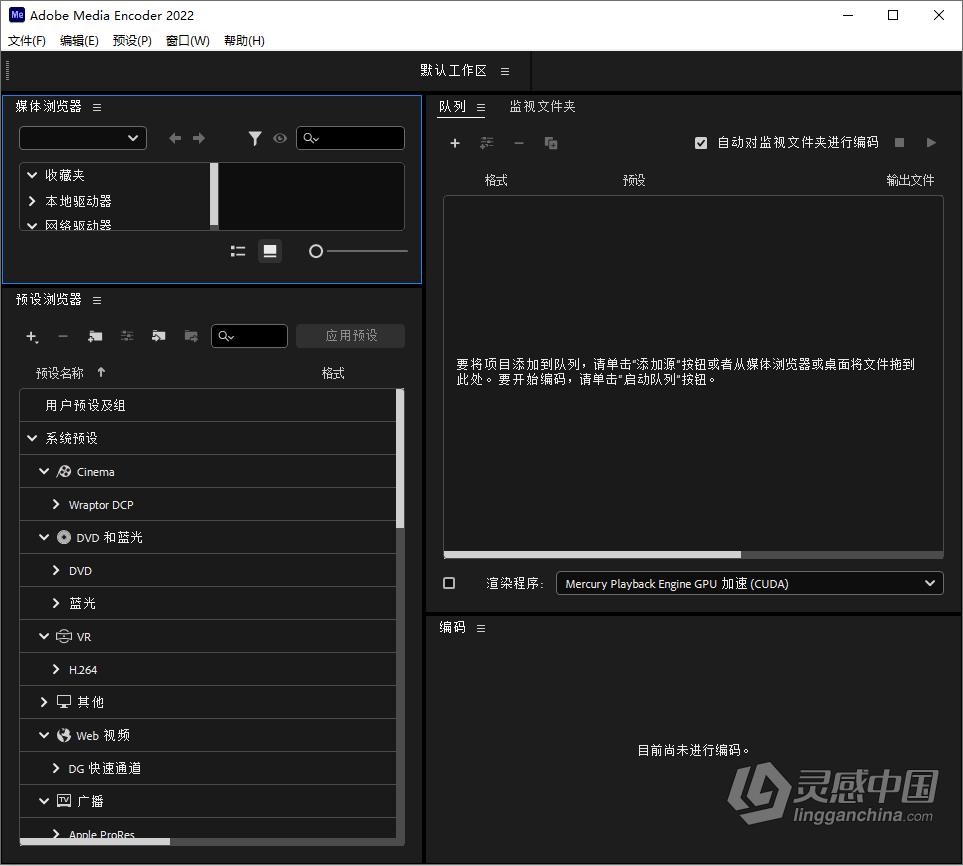
Task: Export presets with the export icon
Action: 191,336
